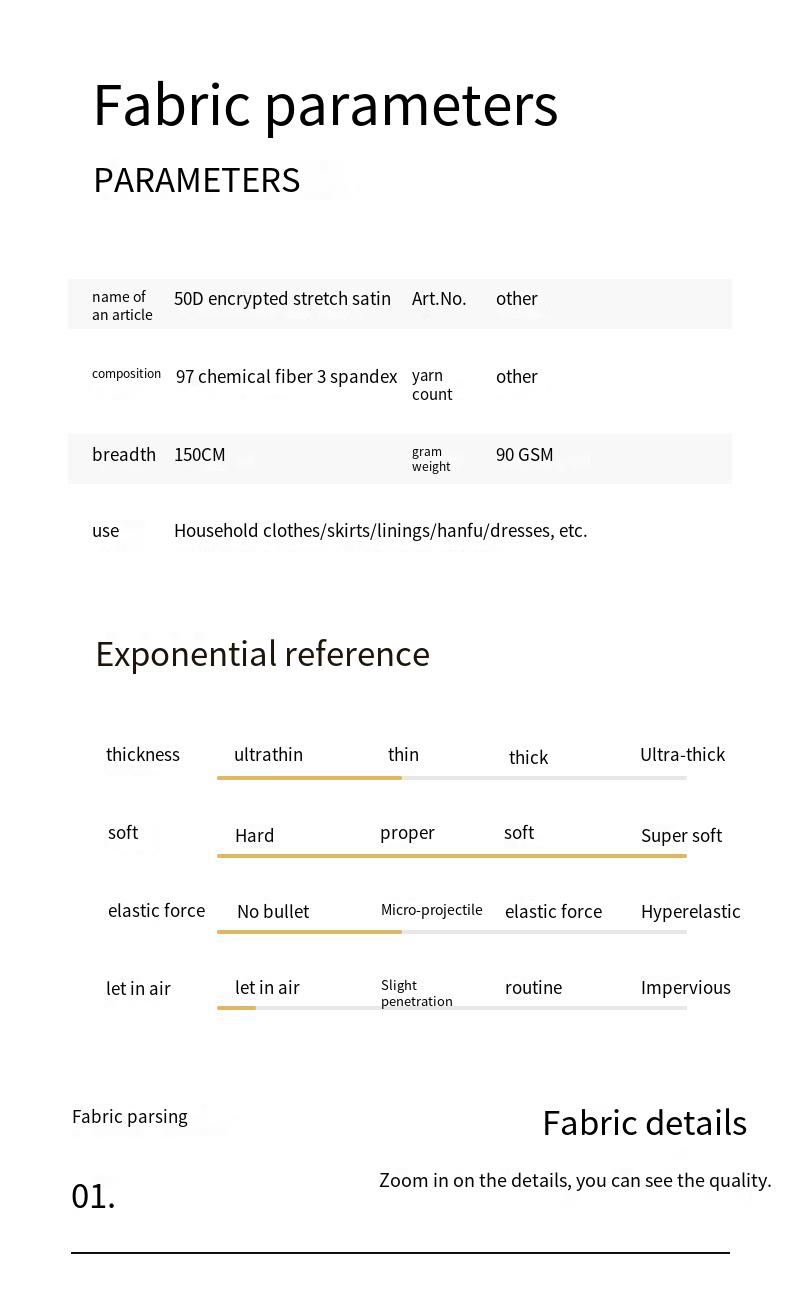The image size is (800, 1296).
Task: Click the thickness rating bar
Action: coord(451,777)
